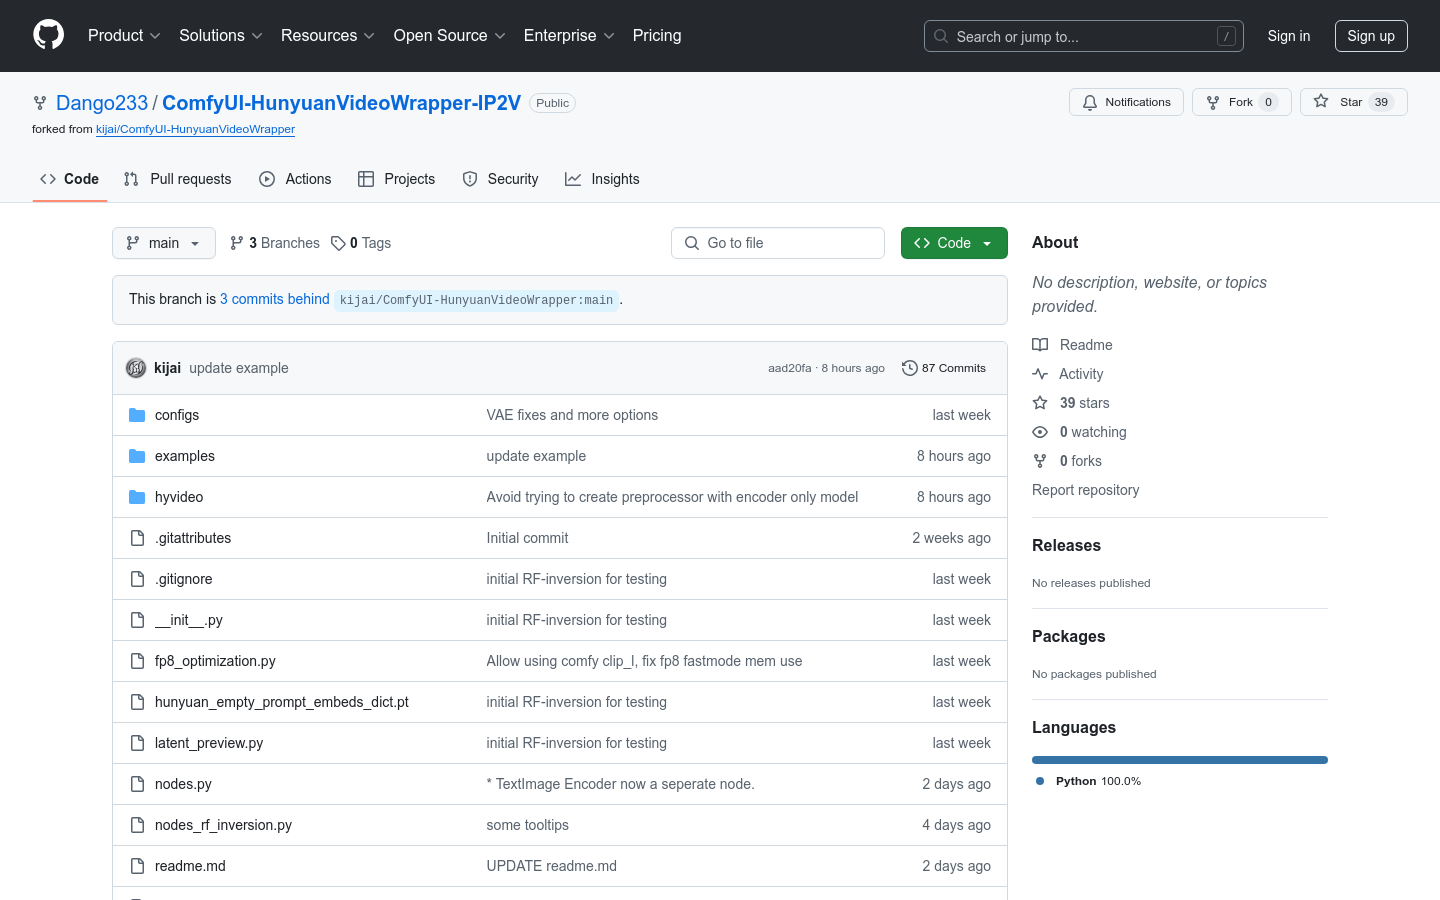This screenshot has width=1440, height=900.
Task: Open the green Code dropdown button
Action: pyautogui.click(x=954, y=243)
